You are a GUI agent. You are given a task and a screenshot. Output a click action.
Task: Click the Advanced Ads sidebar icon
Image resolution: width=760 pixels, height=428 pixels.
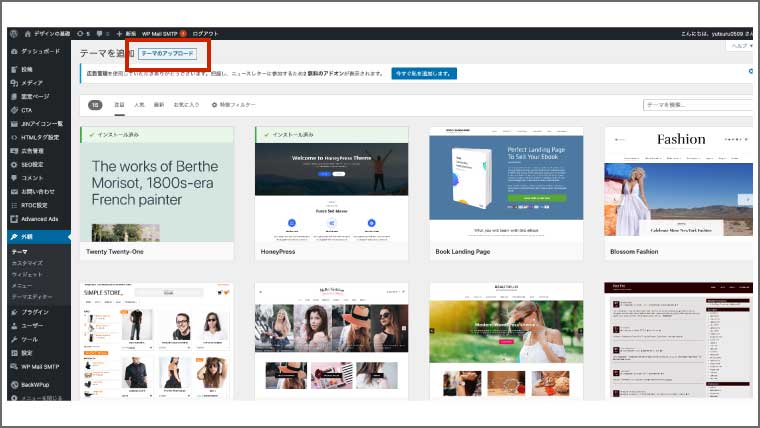pos(14,219)
